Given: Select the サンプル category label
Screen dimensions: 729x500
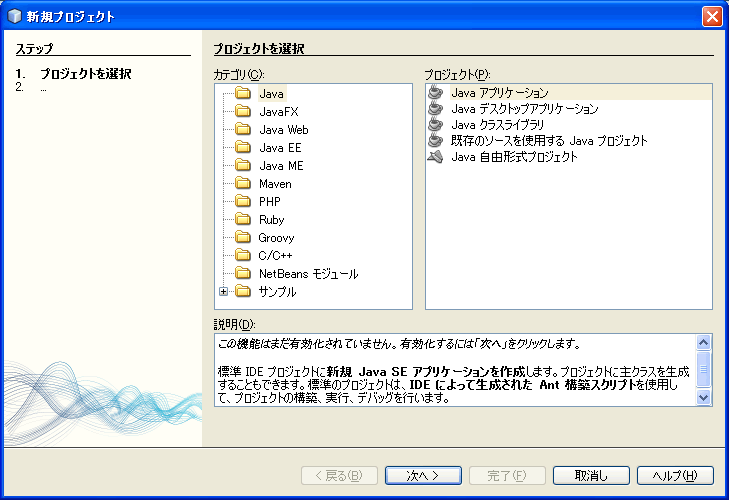Looking at the screenshot, I should tap(277, 292).
